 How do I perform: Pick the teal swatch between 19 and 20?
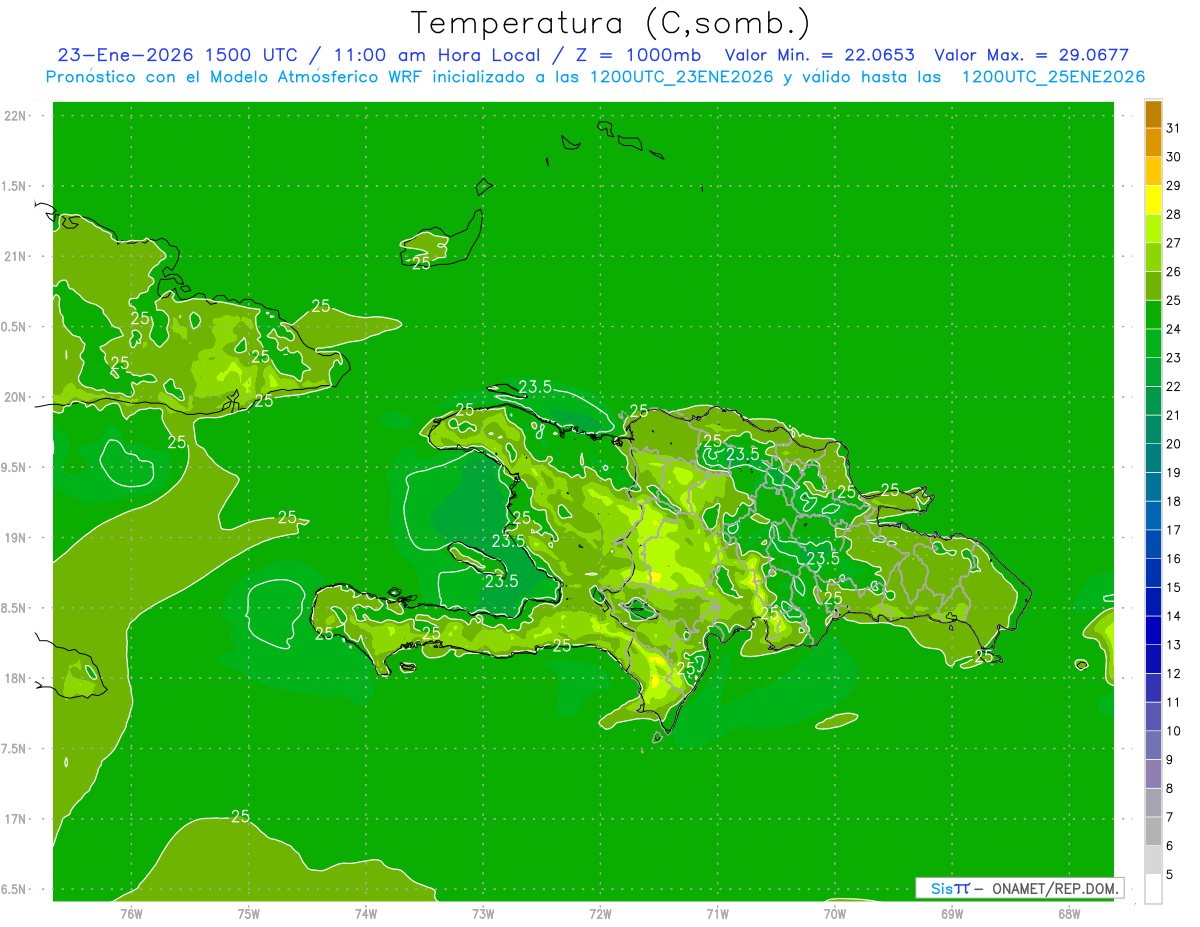click(x=1153, y=459)
